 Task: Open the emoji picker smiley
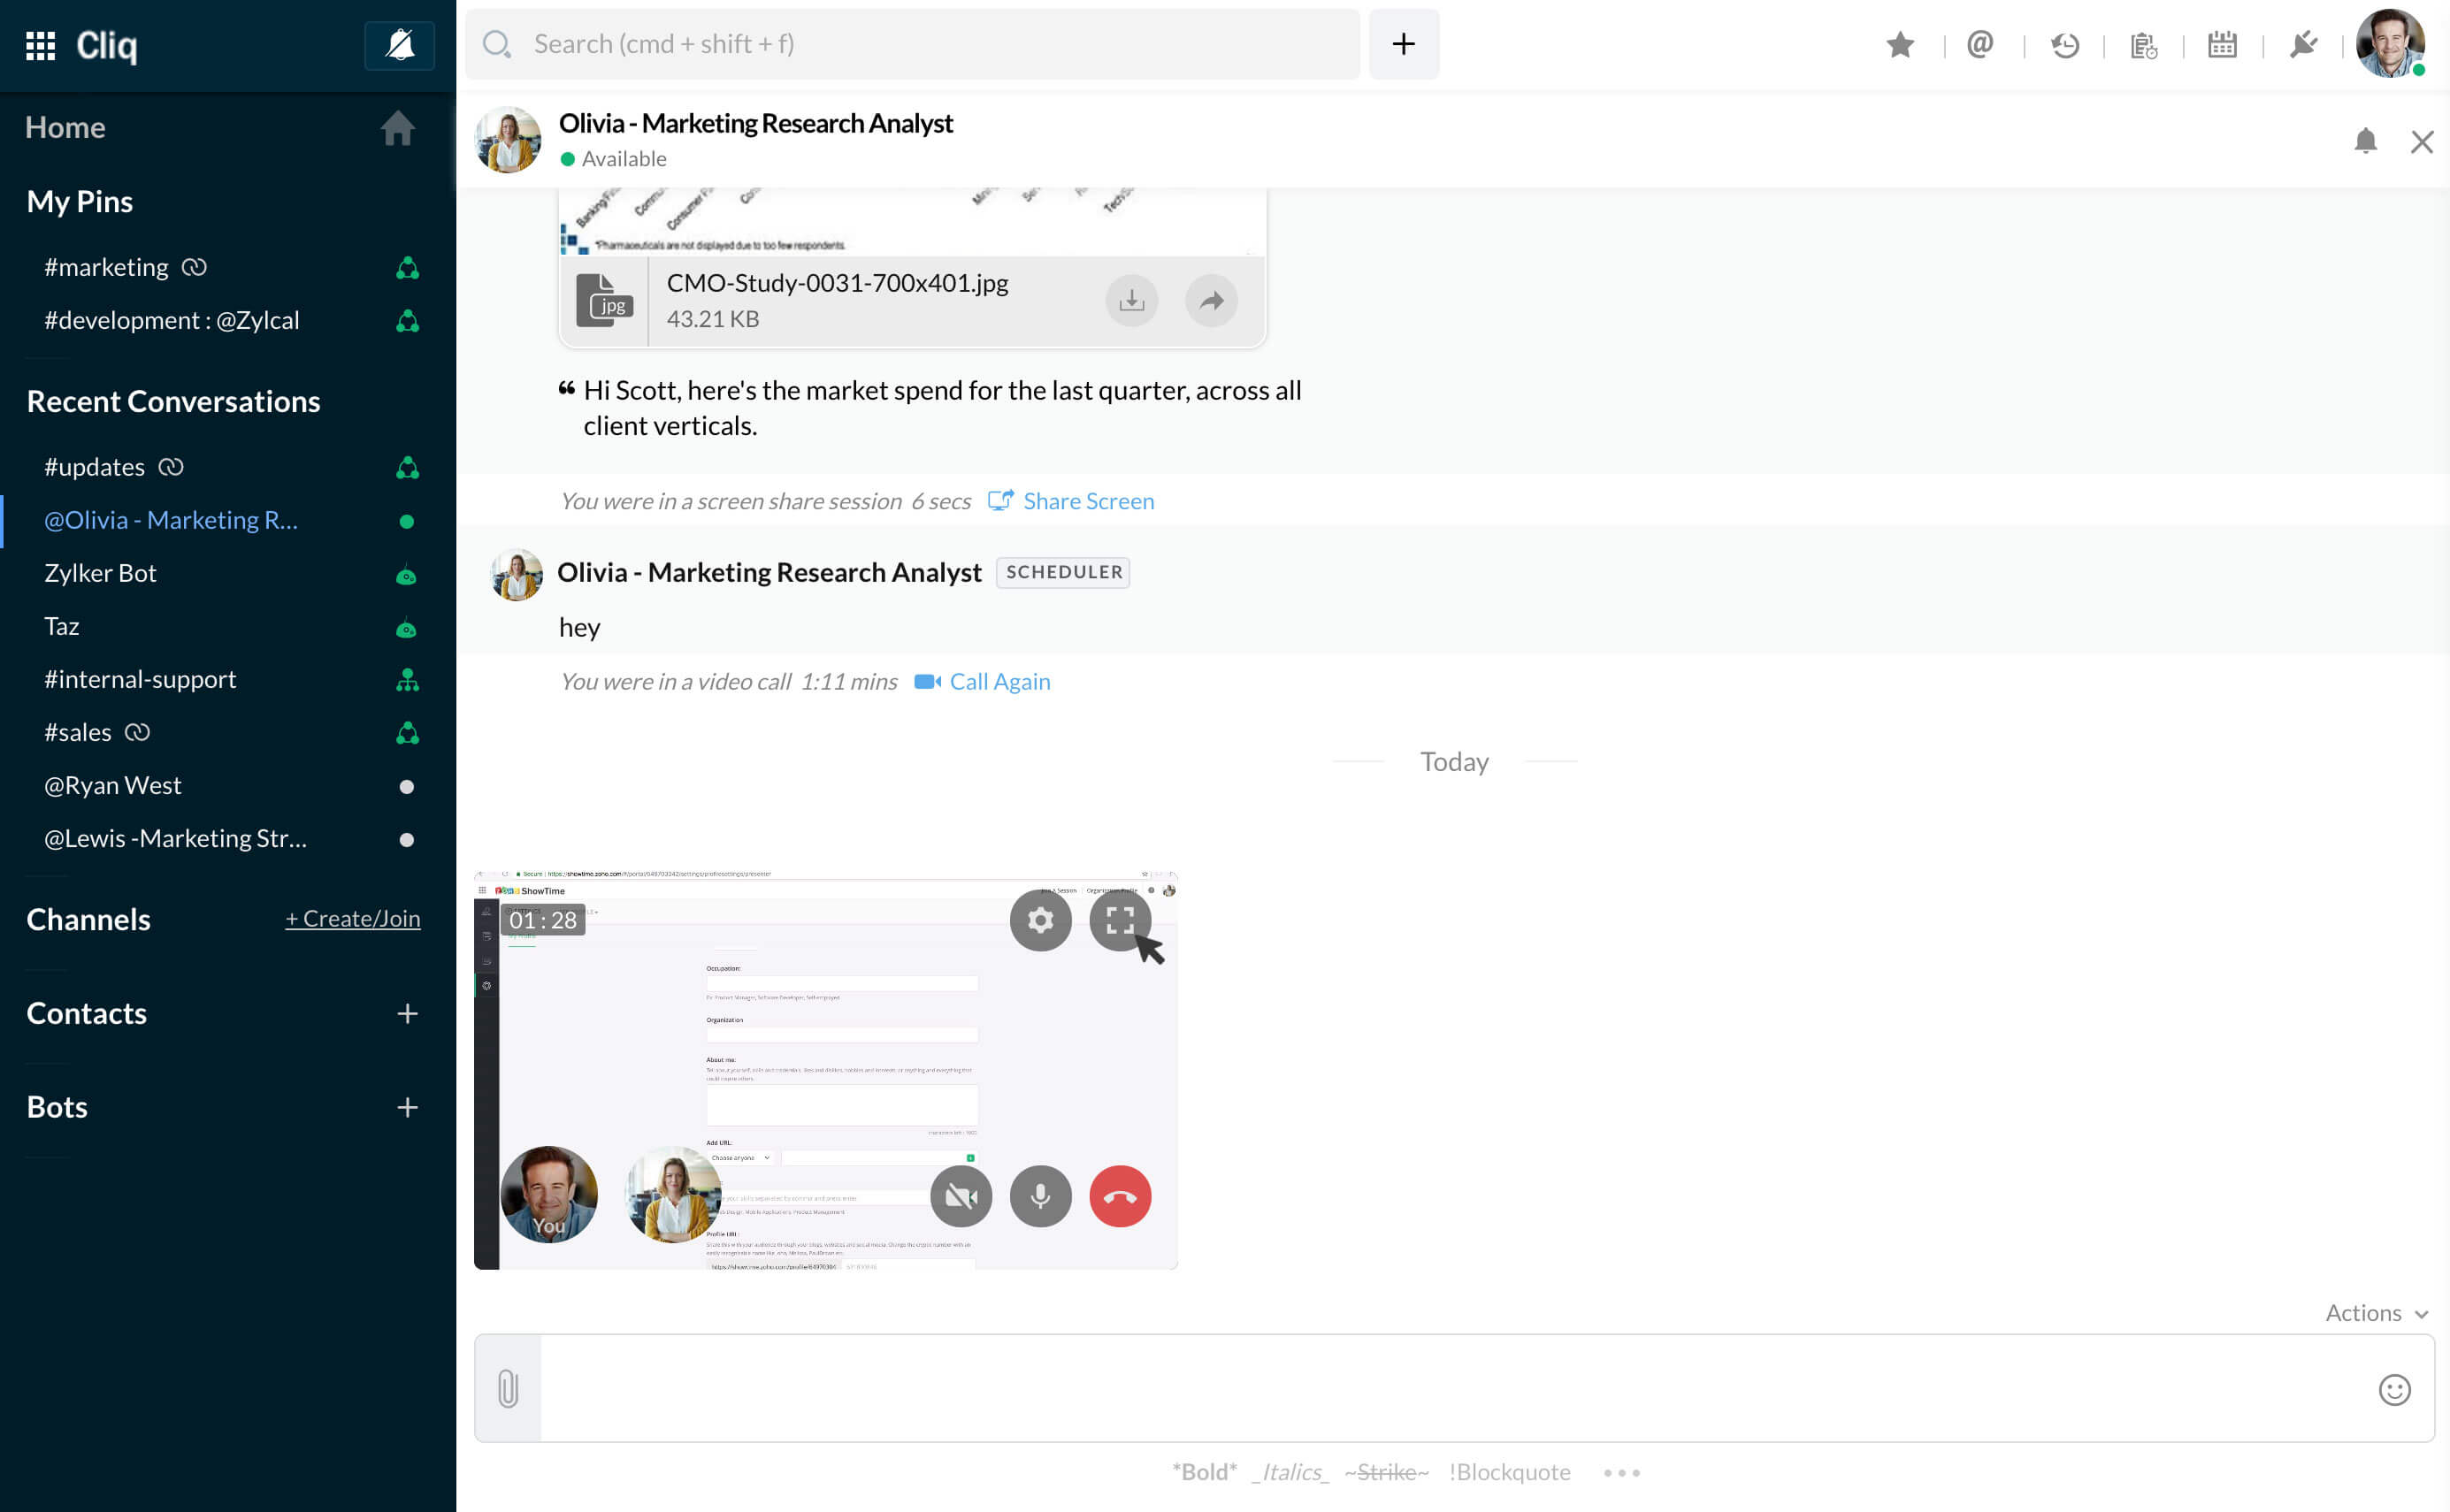click(x=2394, y=1389)
